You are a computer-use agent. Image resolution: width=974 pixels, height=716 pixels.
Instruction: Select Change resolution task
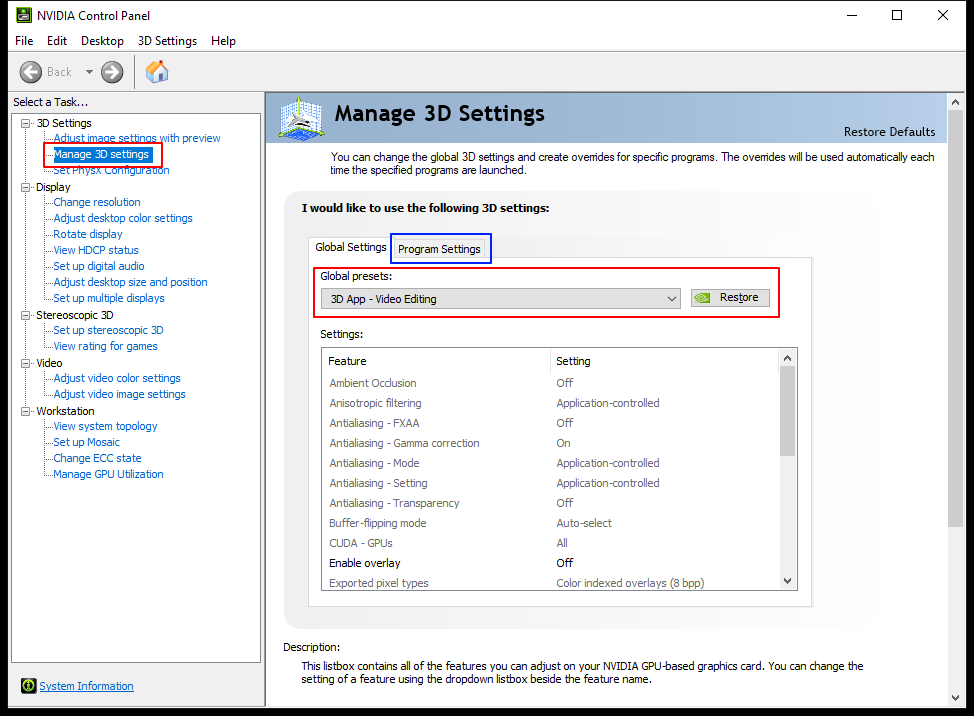(97, 202)
